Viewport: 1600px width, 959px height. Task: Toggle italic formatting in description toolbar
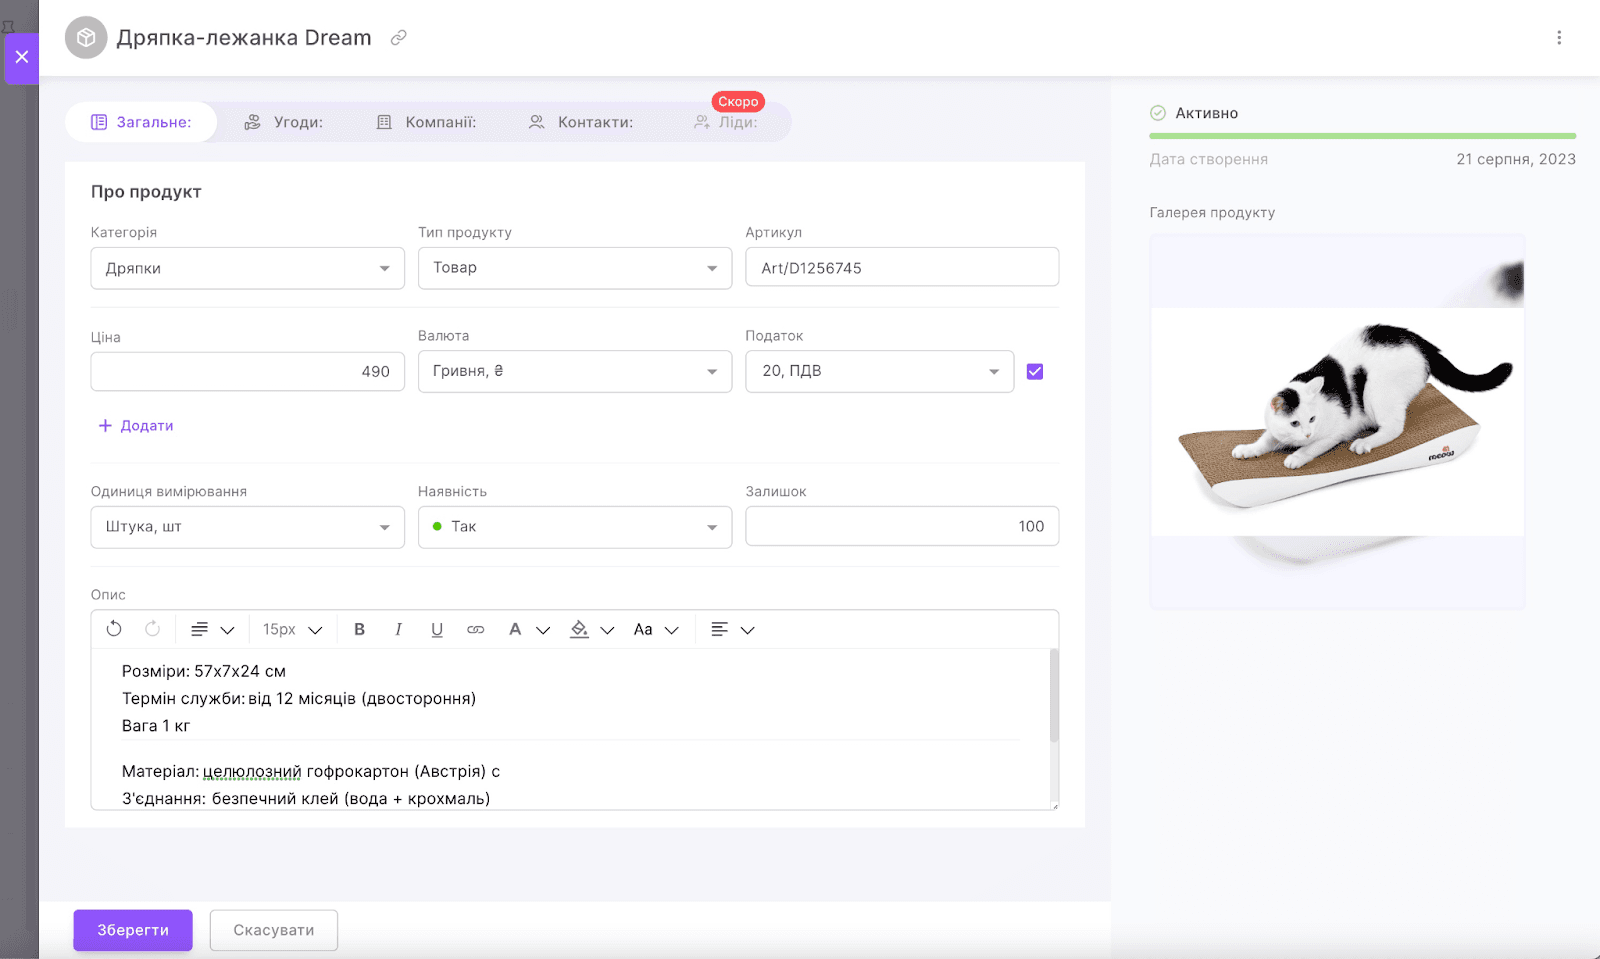click(398, 629)
